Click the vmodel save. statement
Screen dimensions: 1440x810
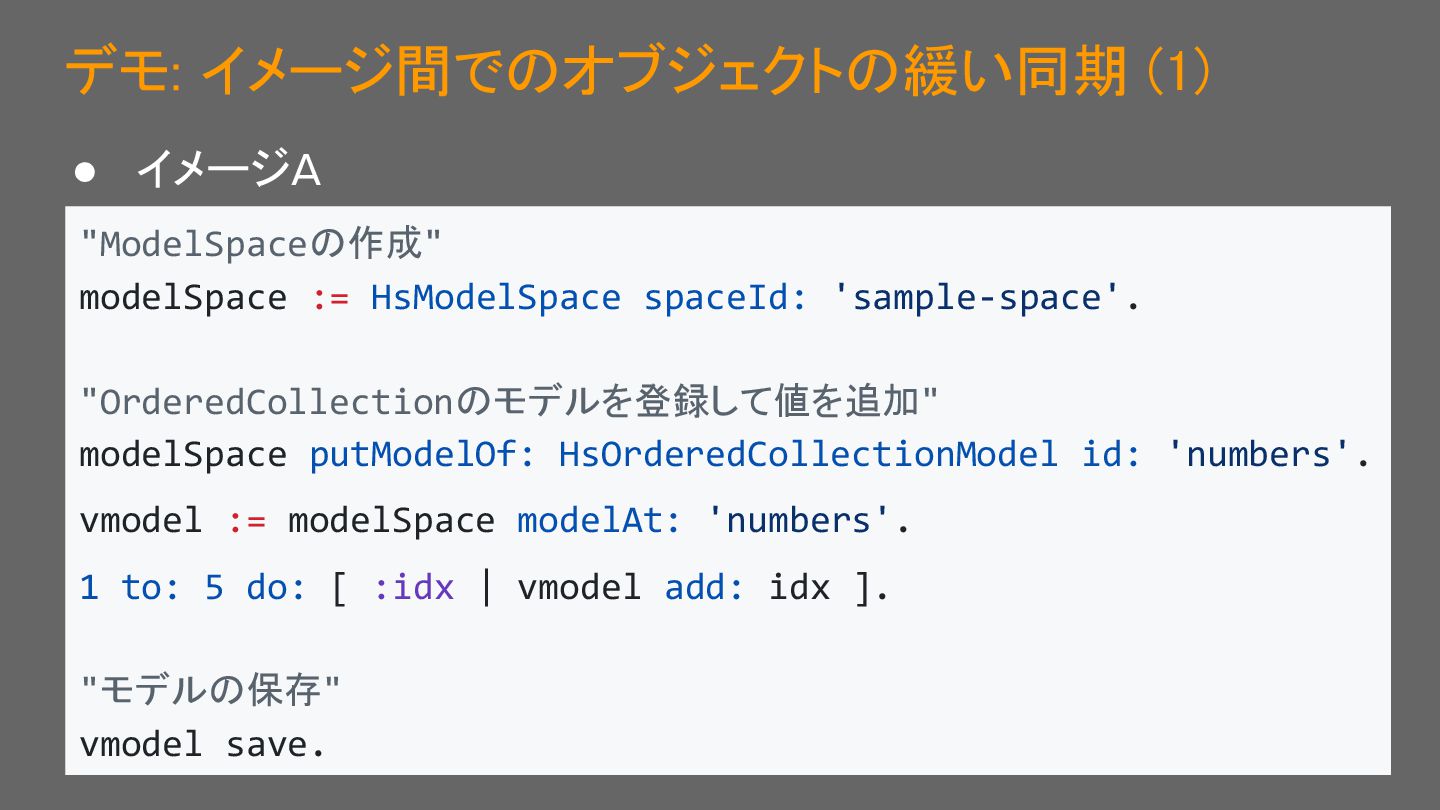coord(203,744)
